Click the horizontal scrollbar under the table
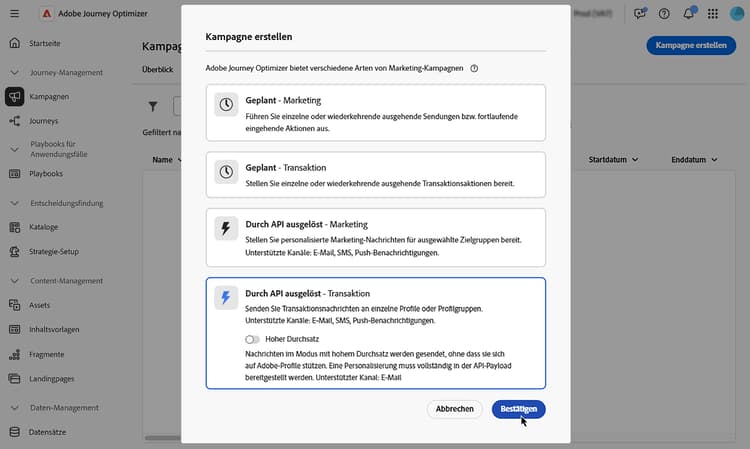Image resolution: width=750 pixels, height=449 pixels. 163,438
